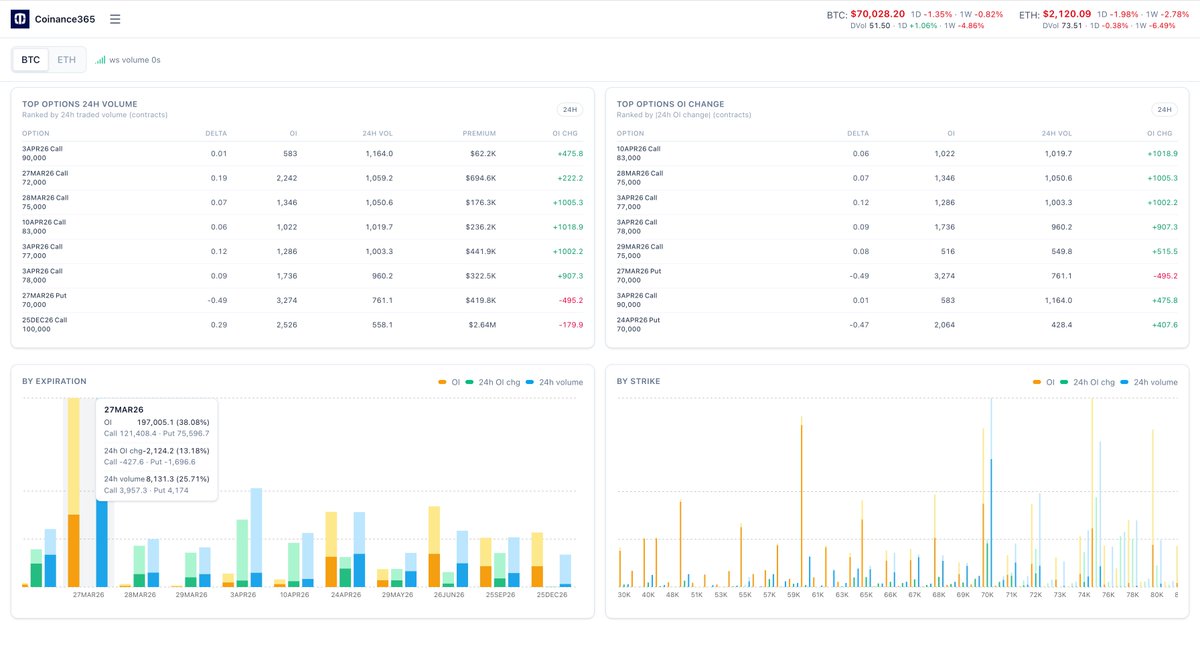The width and height of the screenshot is (1200, 646).
Task: Click OI change -179.9 value
Action: pyautogui.click(x=569, y=324)
